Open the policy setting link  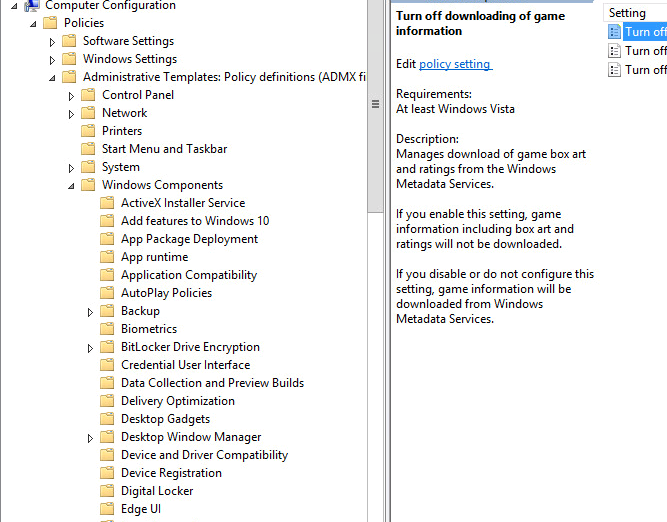[x=455, y=64]
